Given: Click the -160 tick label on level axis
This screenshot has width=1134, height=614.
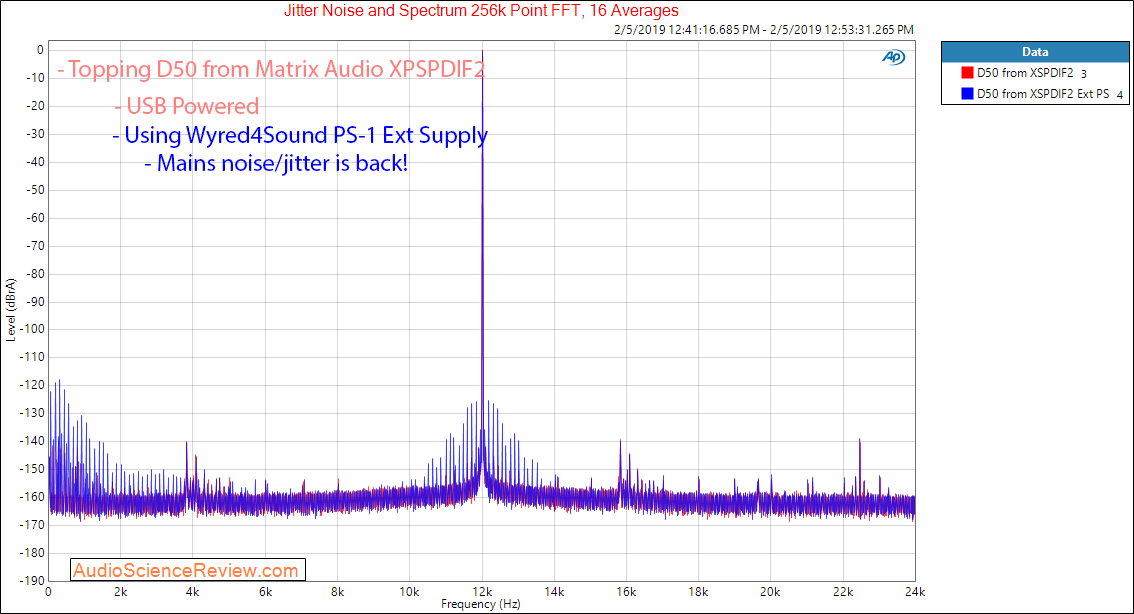Looking at the screenshot, I should tap(31, 497).
